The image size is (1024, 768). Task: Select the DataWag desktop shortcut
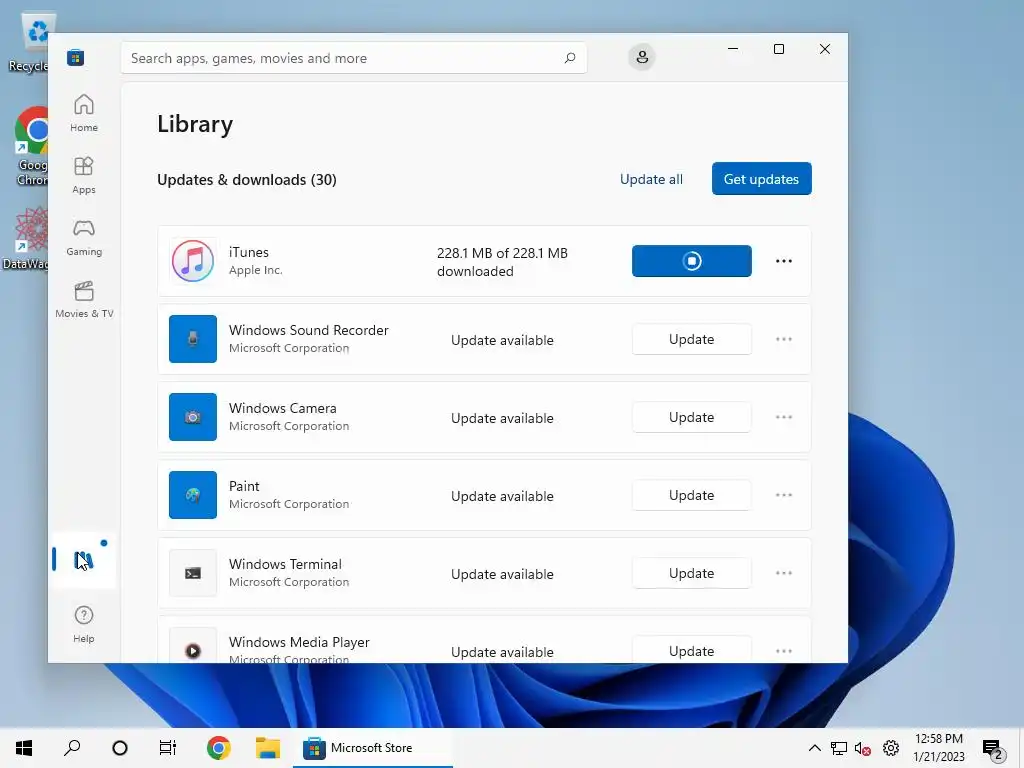tap(25, 238)
